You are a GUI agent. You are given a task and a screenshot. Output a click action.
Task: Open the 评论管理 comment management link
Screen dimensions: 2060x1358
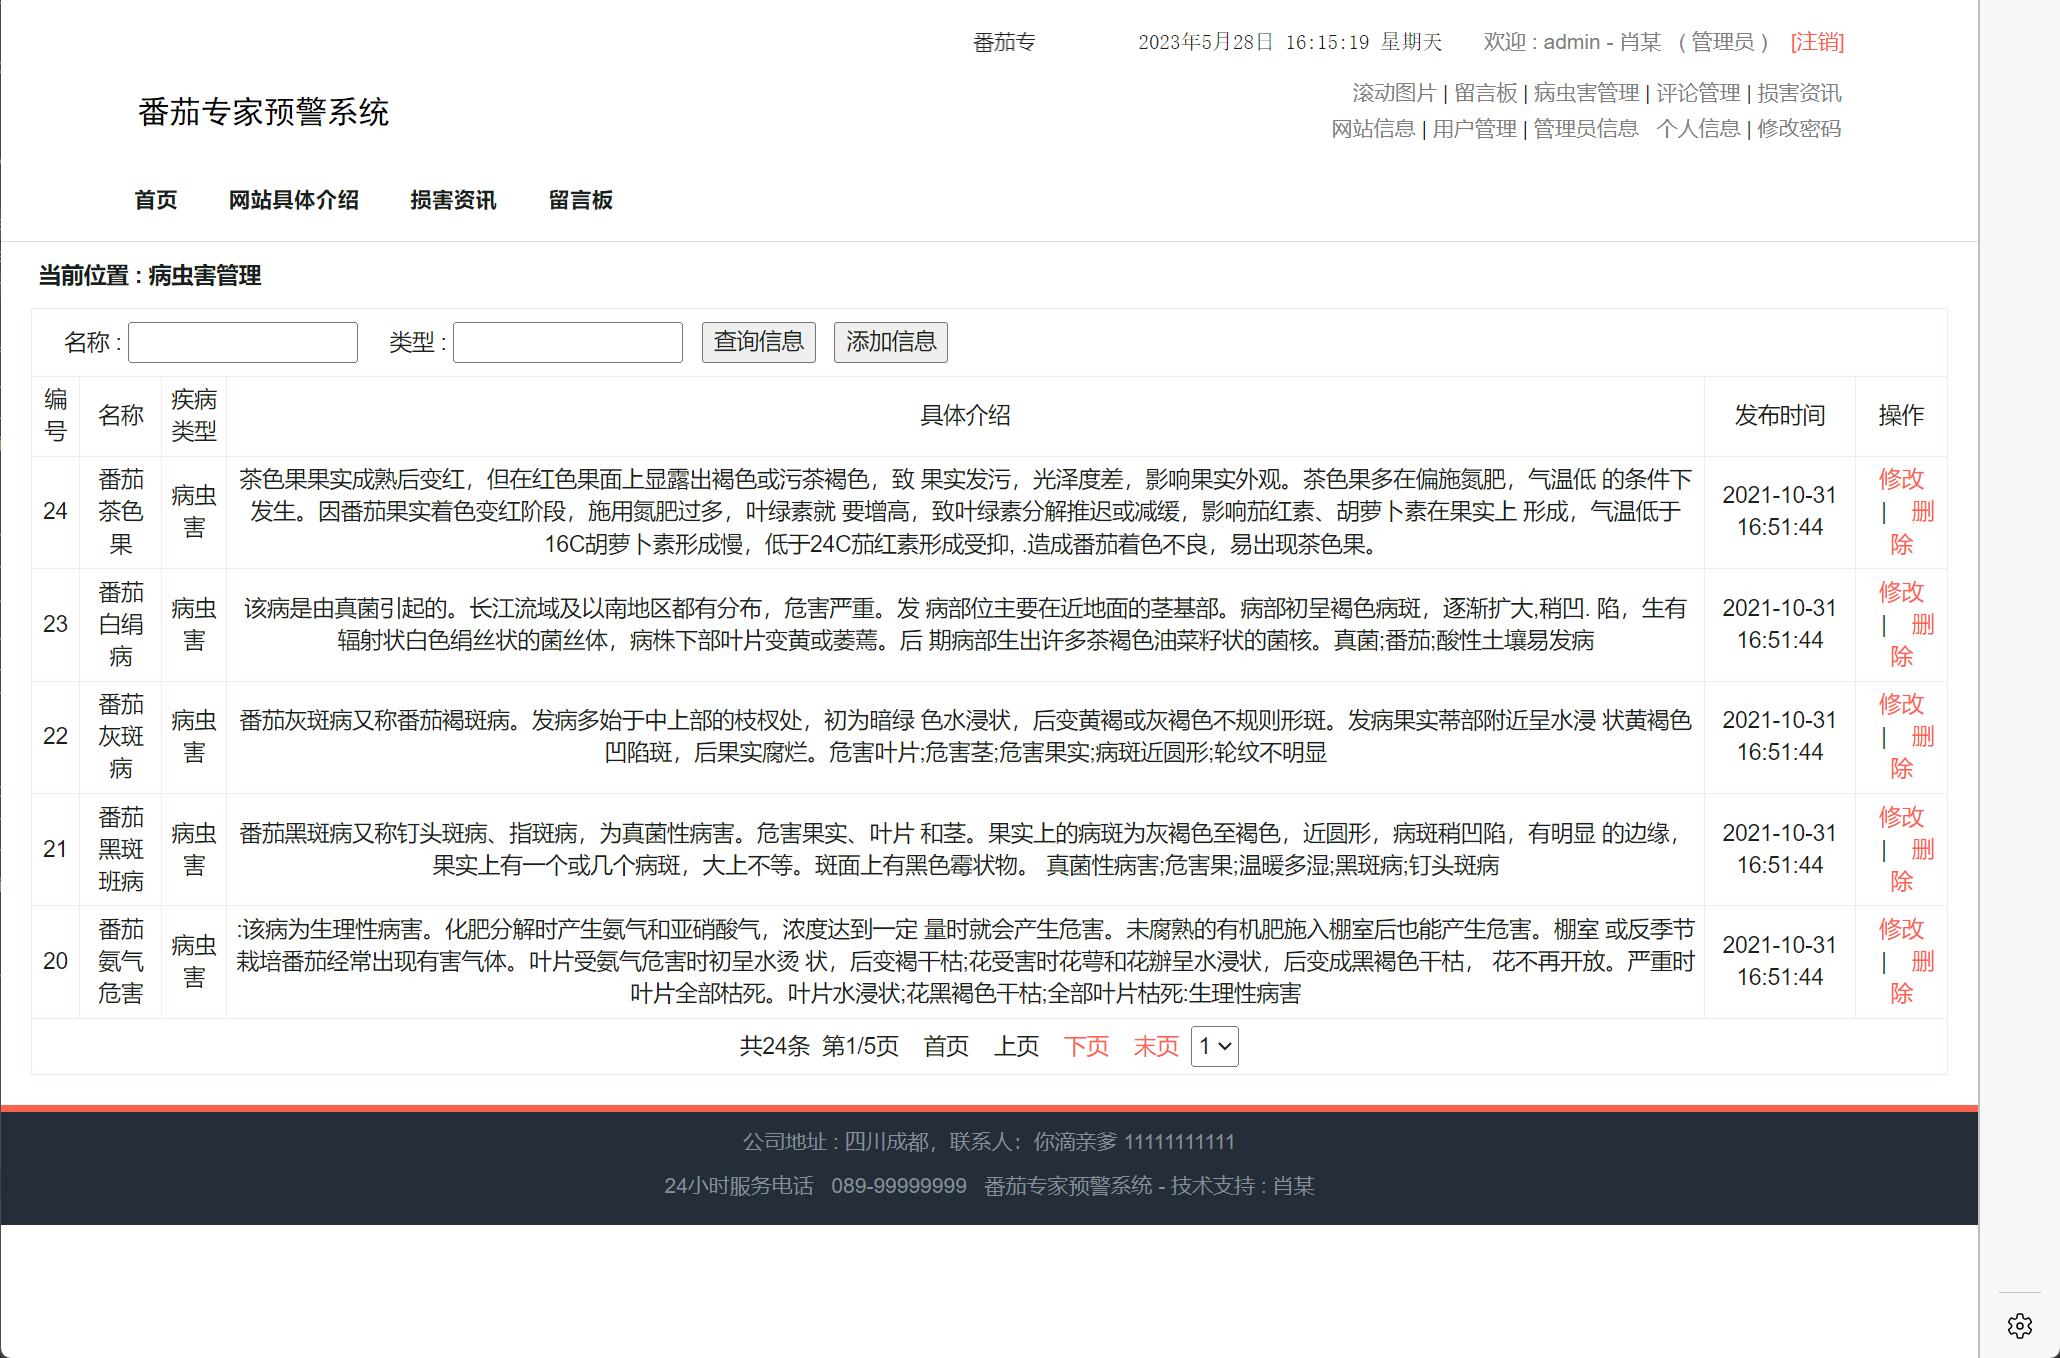1698,93
